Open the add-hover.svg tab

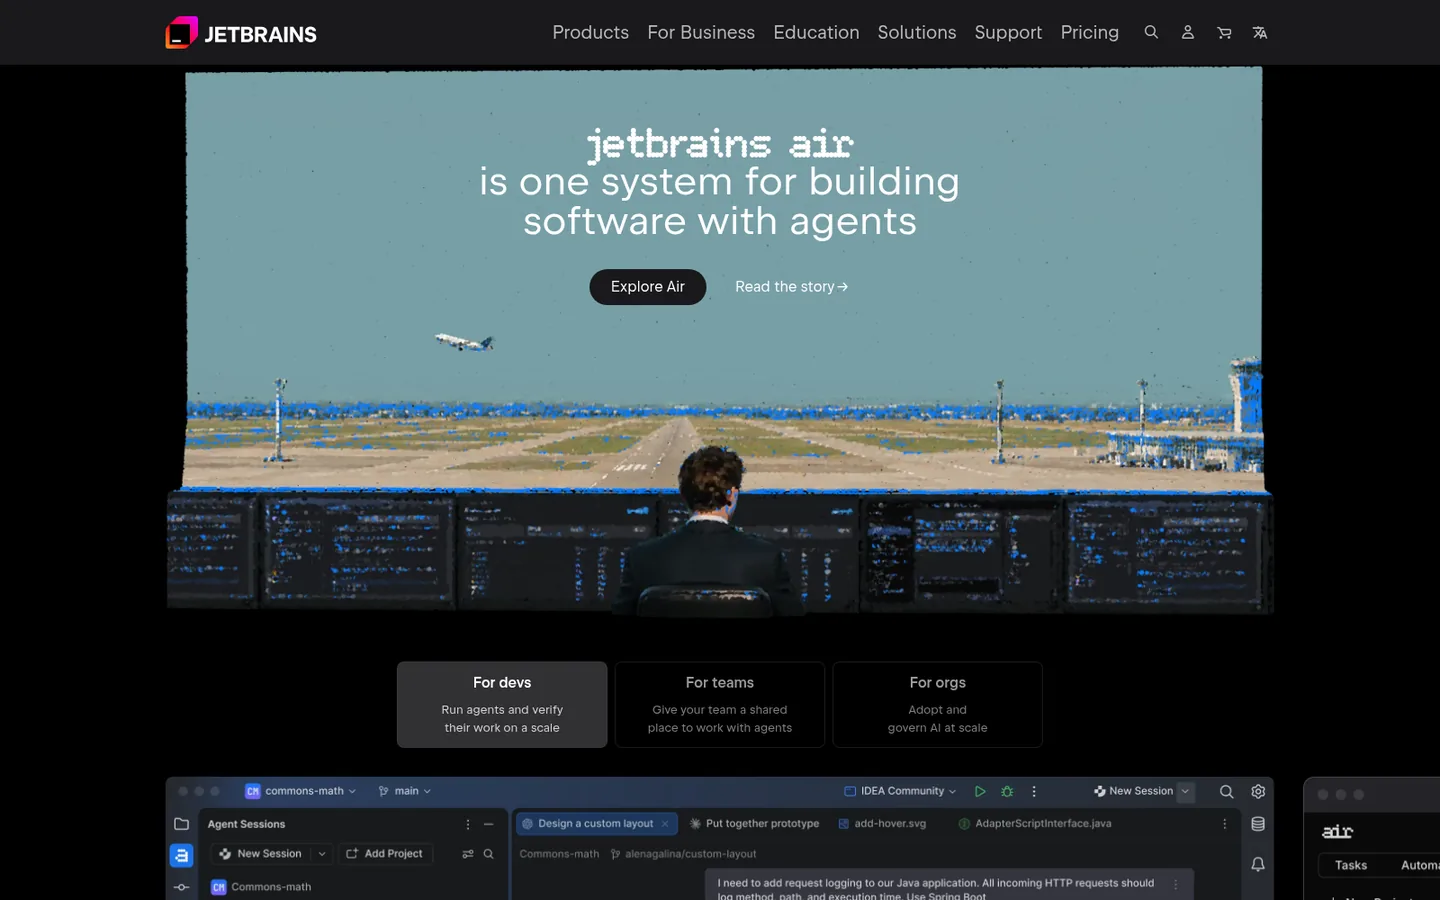coord(882,824)
